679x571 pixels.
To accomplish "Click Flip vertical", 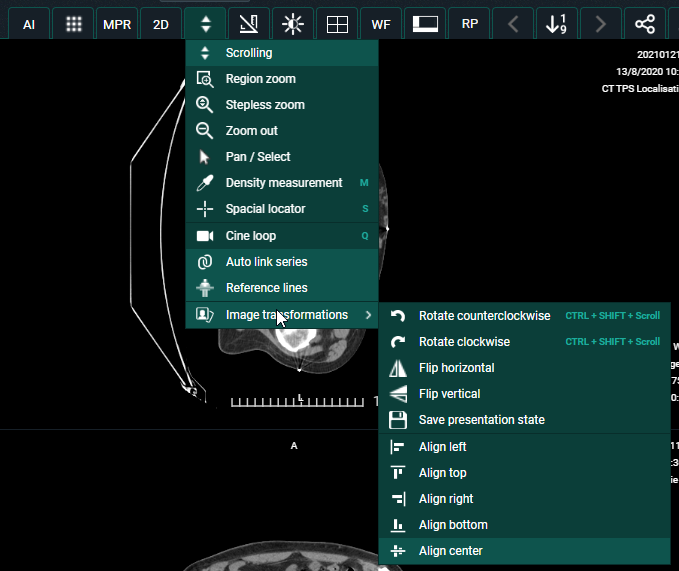I will click(524, 394).
